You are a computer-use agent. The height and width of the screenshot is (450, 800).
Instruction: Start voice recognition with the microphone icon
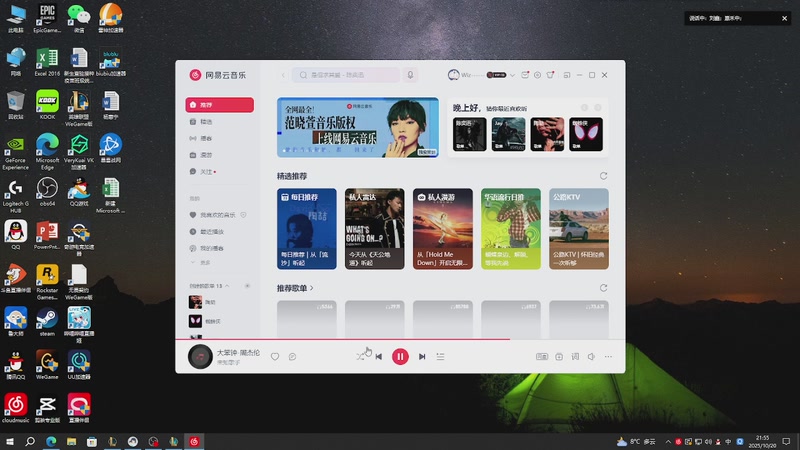[410, 75]
